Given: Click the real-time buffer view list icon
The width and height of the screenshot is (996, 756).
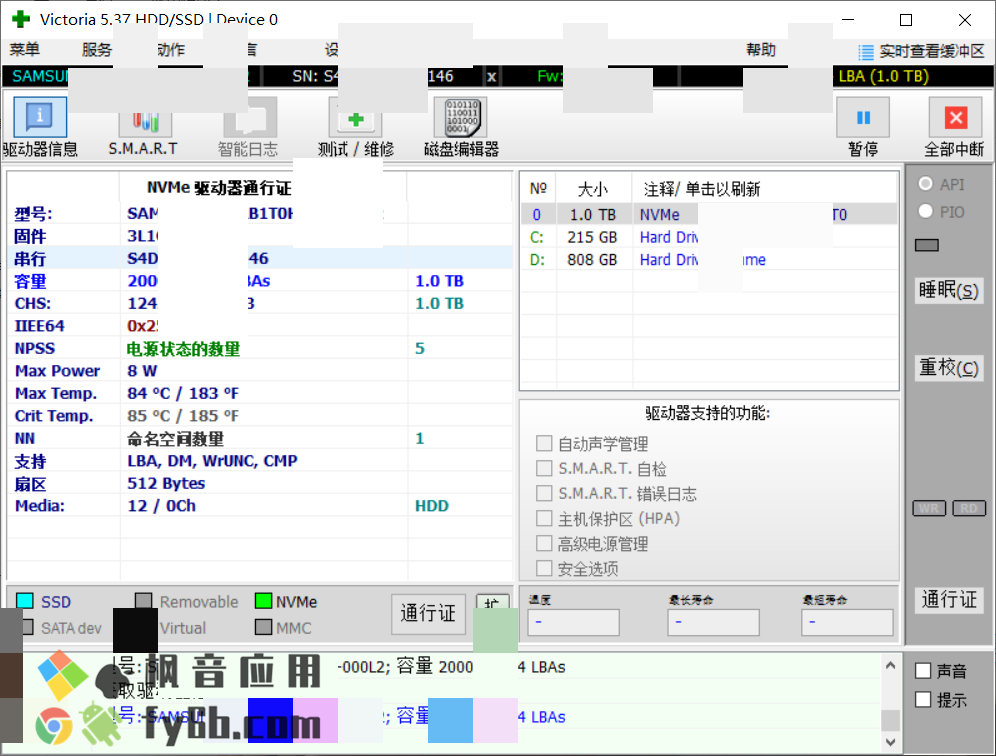Looking at the screenshot, I should [866, 51].
